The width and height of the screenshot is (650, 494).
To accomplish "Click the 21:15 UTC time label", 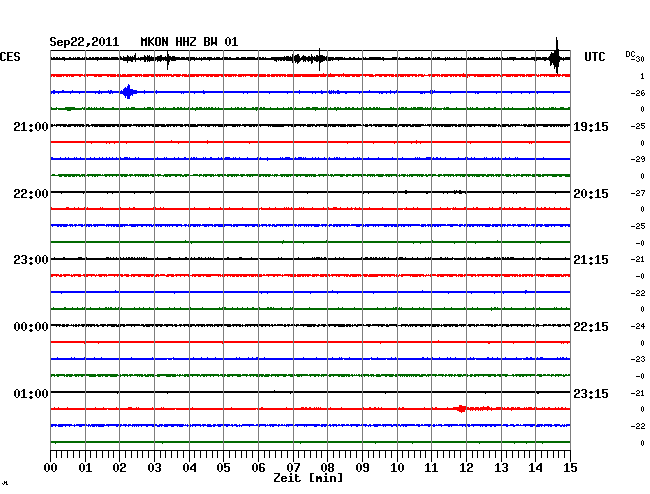I will pos(591,260).
